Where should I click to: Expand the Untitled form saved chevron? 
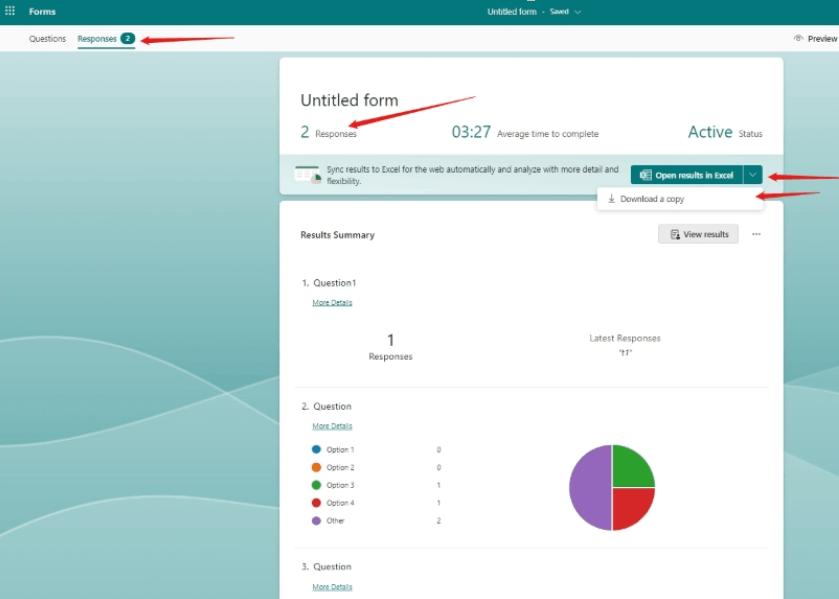click(578, 12)
